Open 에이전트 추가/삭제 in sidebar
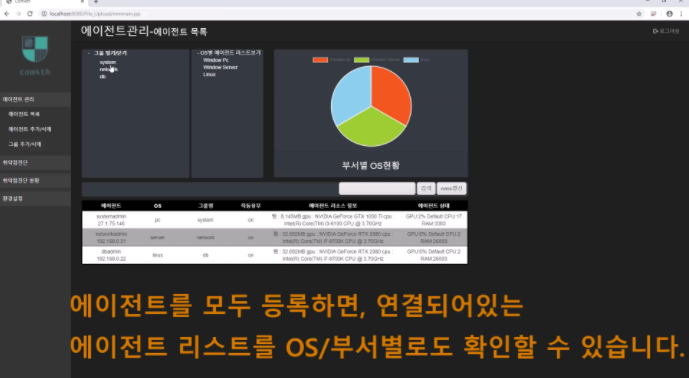This screenshot has height=378, width=689. (29, 129)
